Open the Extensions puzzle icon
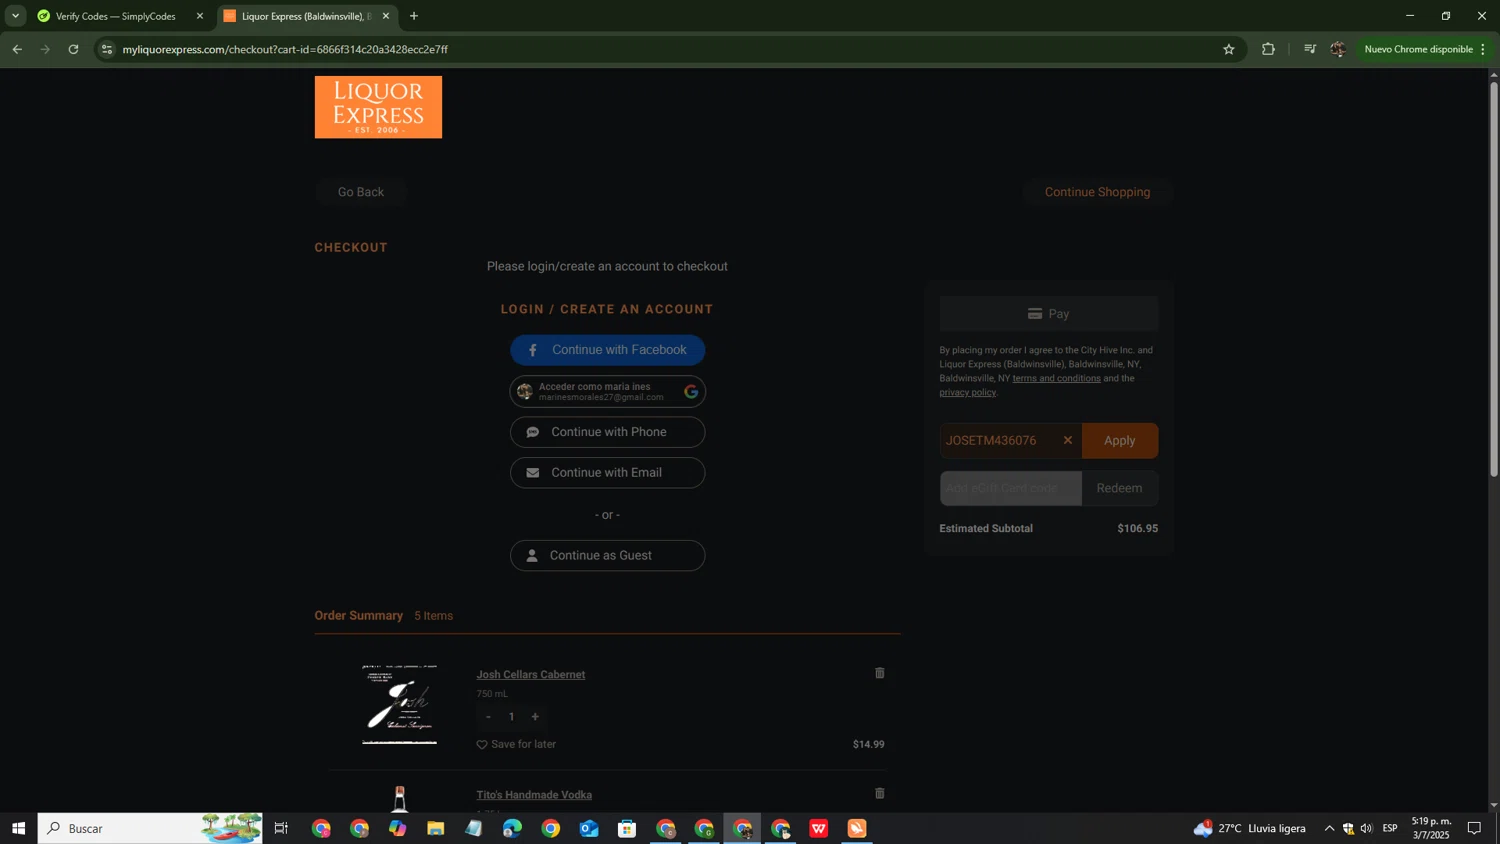 (x=1268, y=49)
